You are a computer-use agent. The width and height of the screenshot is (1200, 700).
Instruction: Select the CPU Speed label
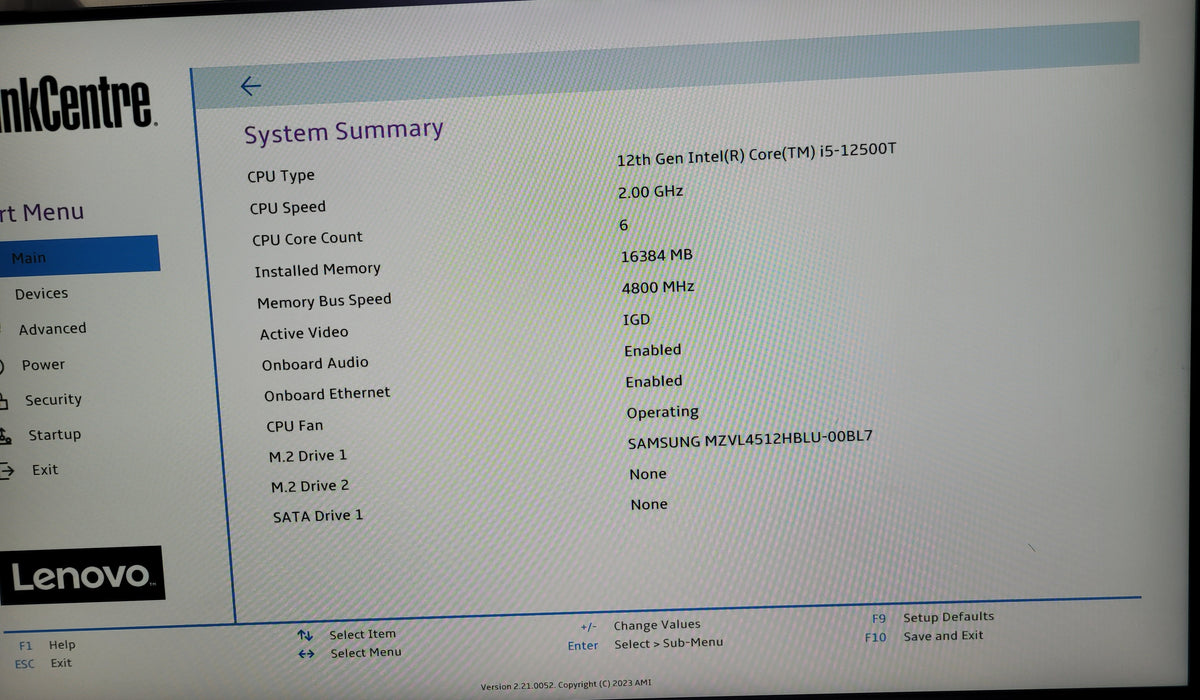point(288,207)
